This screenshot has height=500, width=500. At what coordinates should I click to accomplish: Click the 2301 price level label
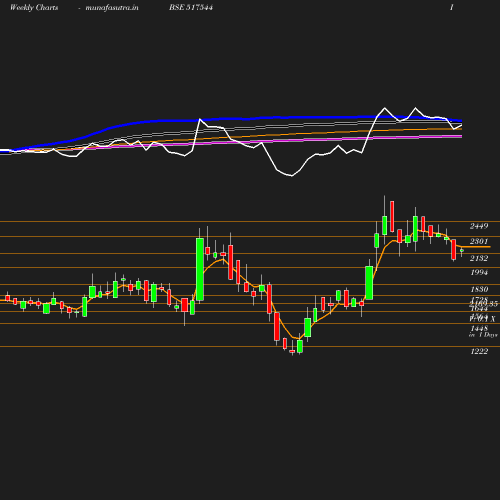tap(479, 241)
